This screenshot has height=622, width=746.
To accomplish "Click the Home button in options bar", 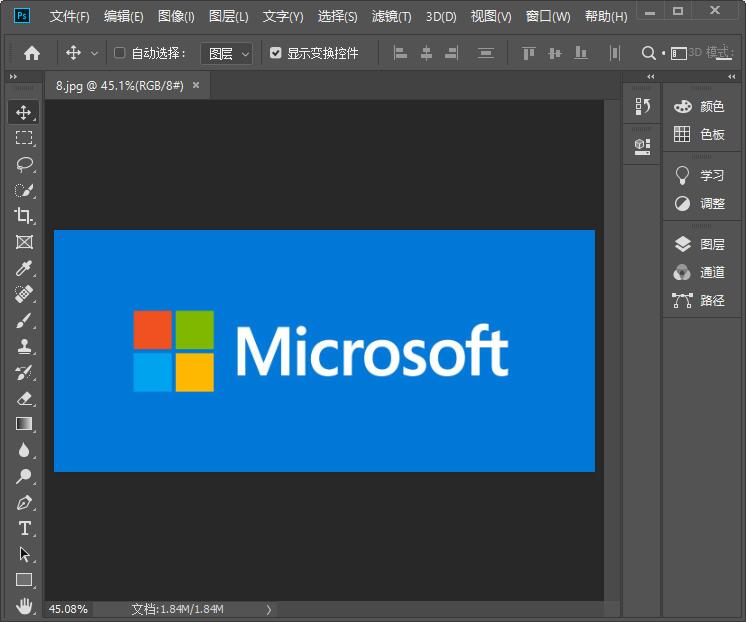I will [32, 53].
